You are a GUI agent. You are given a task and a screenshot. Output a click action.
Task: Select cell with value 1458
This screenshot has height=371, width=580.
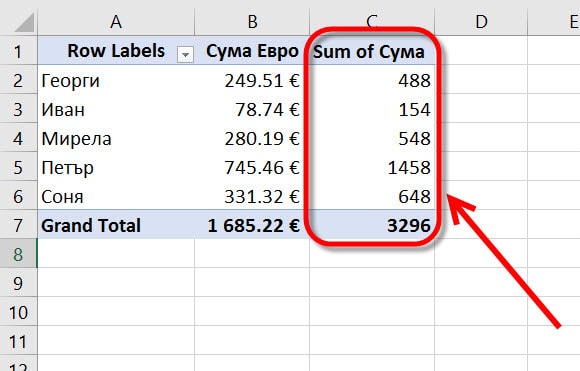pyautogui.click(x=372, y=167)
